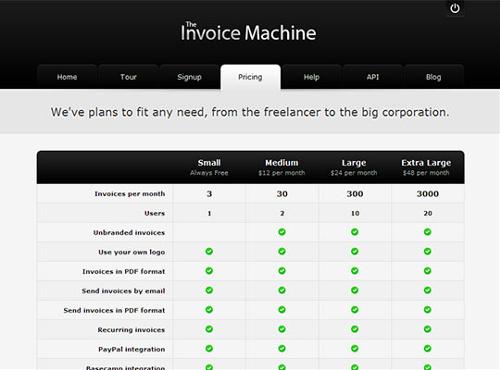Click the Invoices per month row label
This screenshot has width=500, height=370.
(130, 194)
